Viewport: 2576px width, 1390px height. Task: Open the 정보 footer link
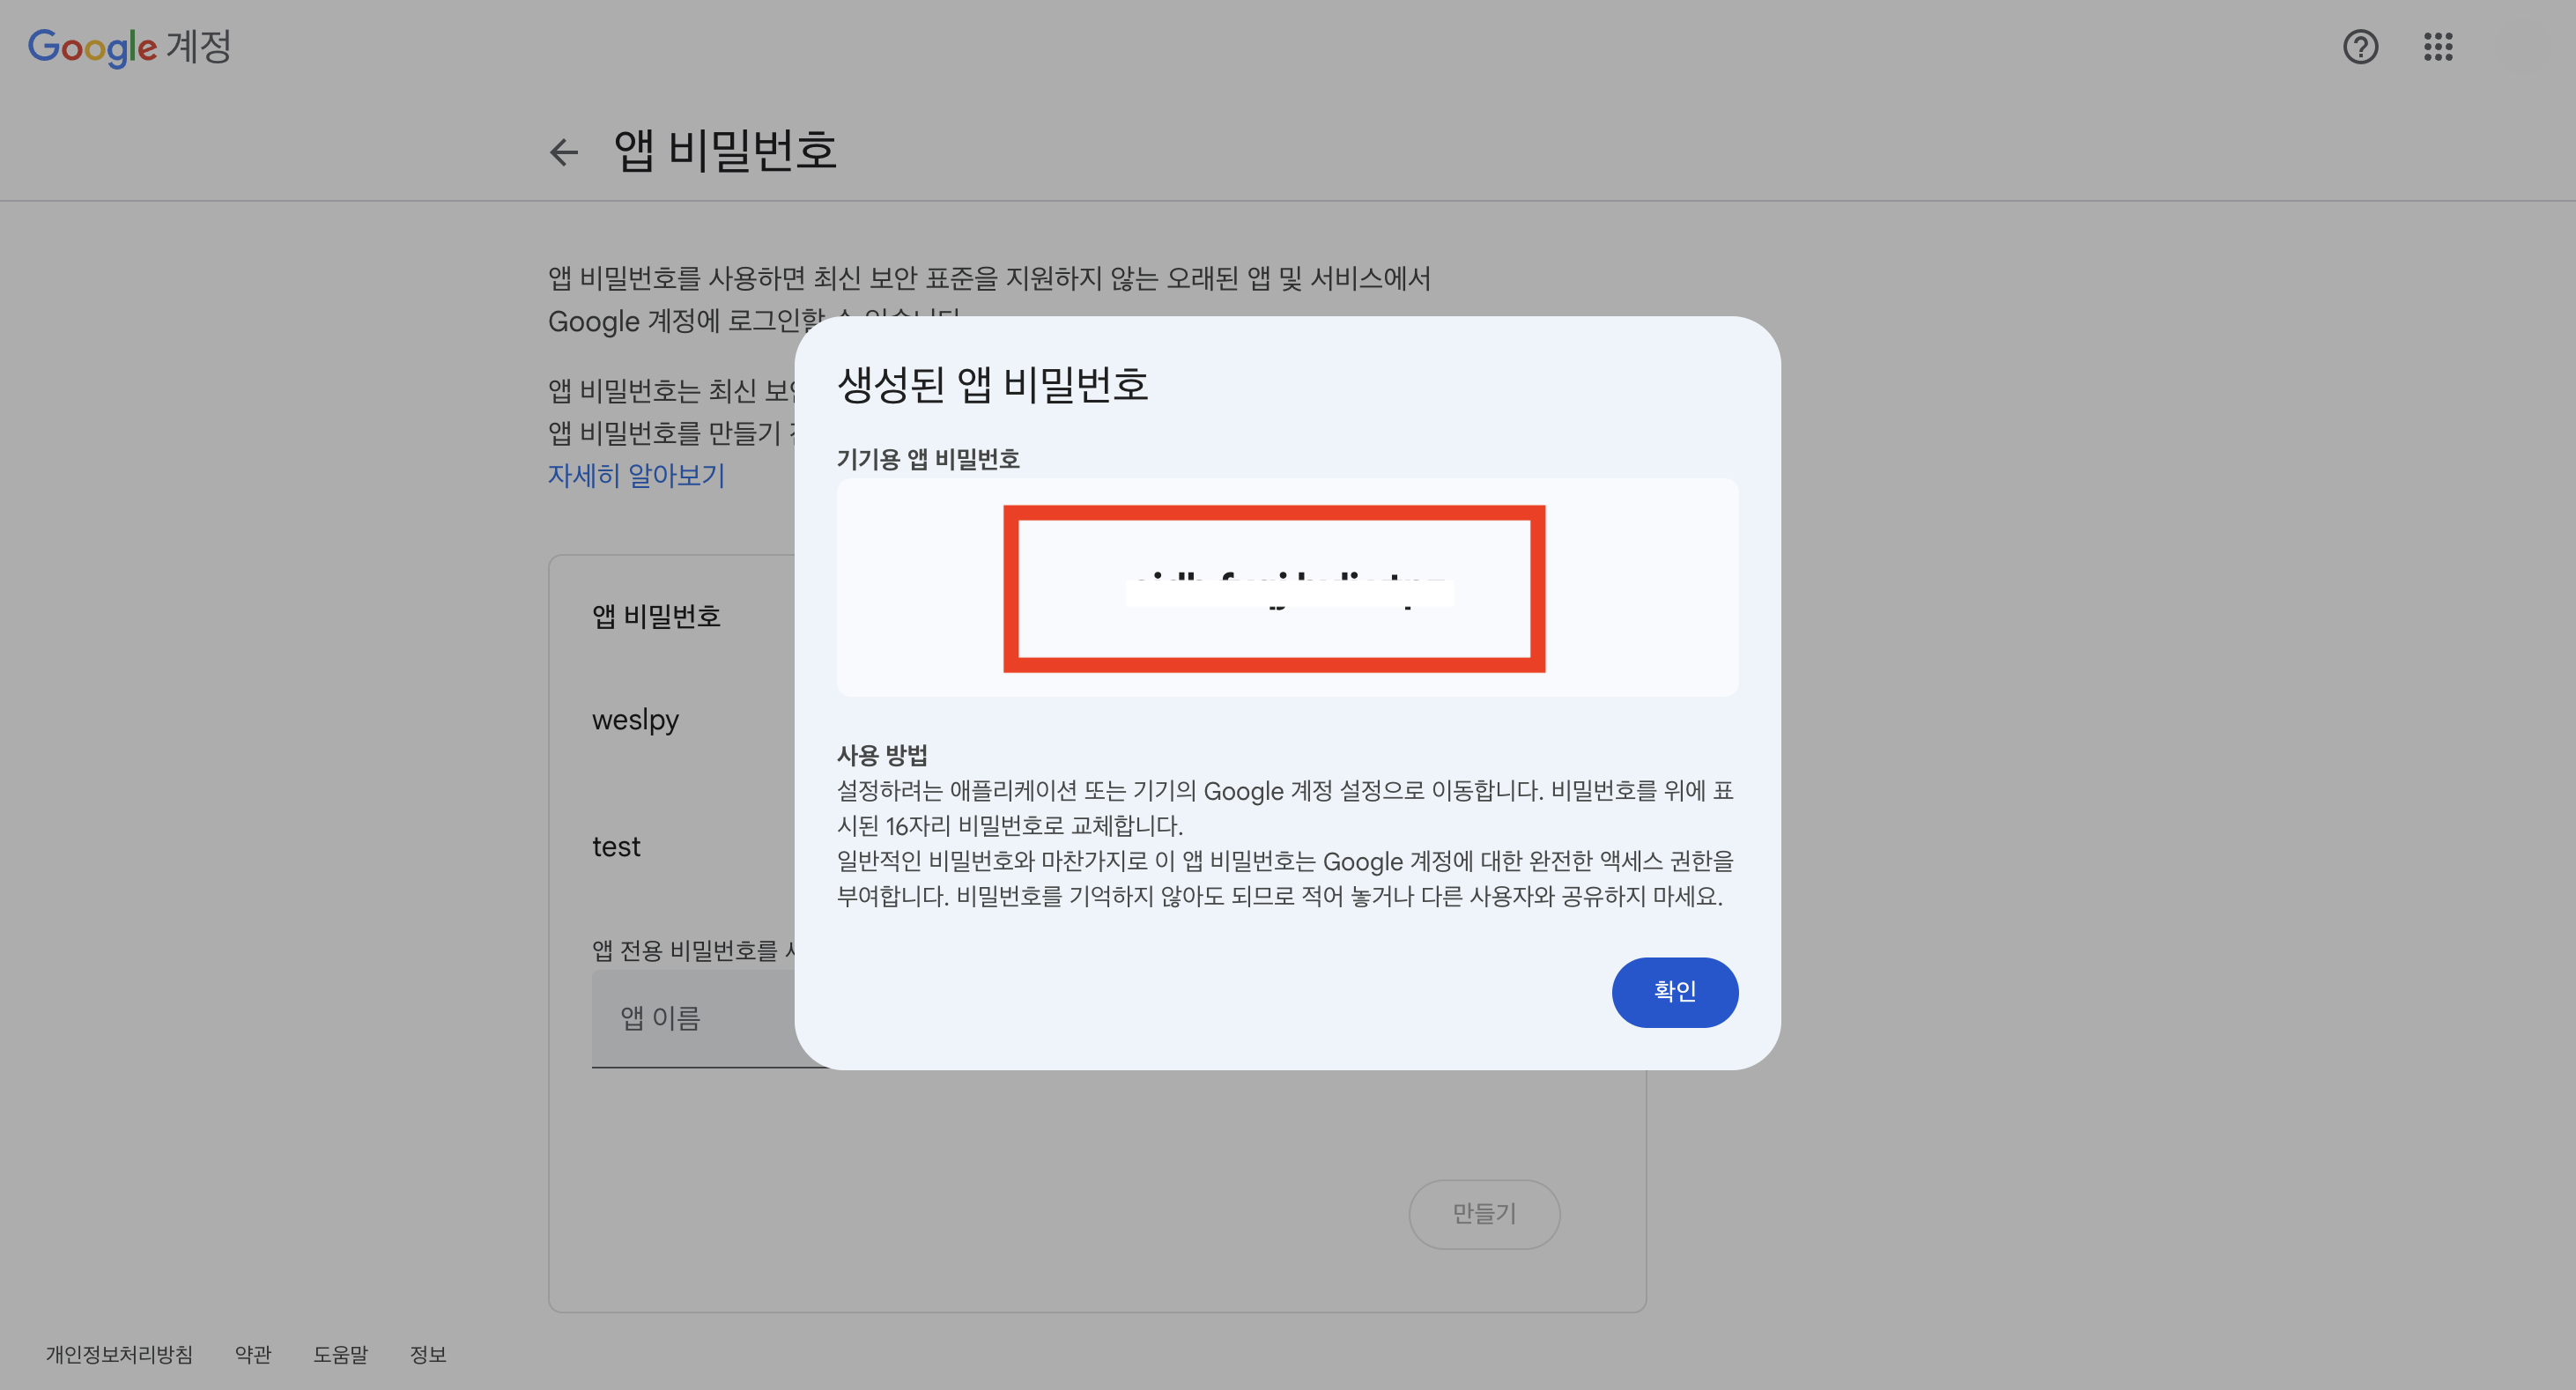428,1354
